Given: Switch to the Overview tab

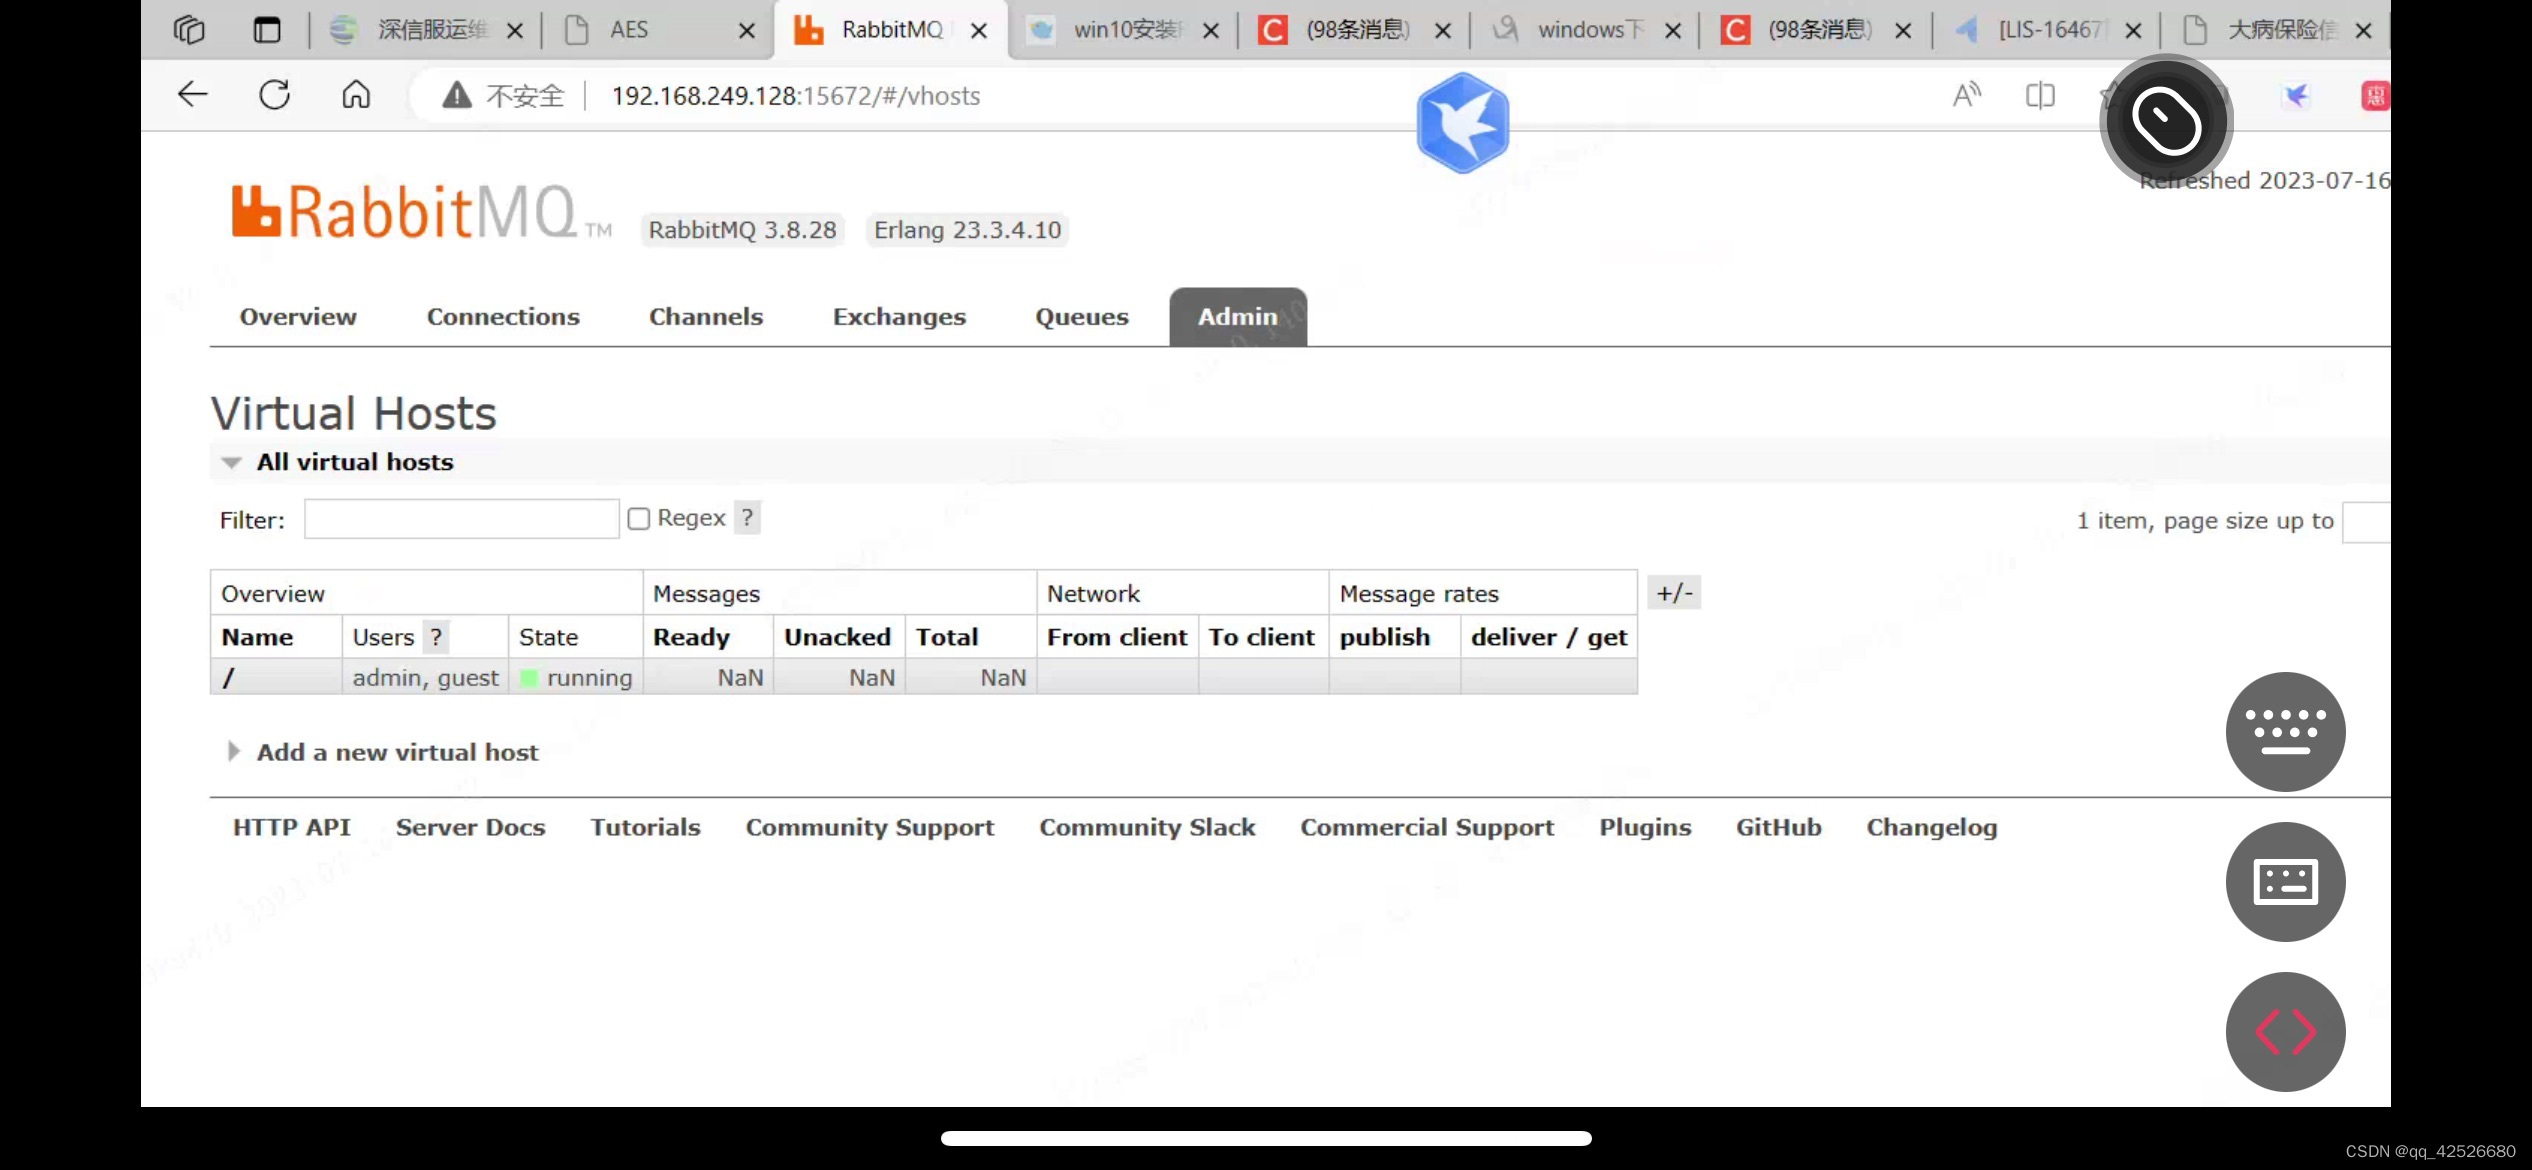Looking at the screenshot, I should tap(297, 316).
